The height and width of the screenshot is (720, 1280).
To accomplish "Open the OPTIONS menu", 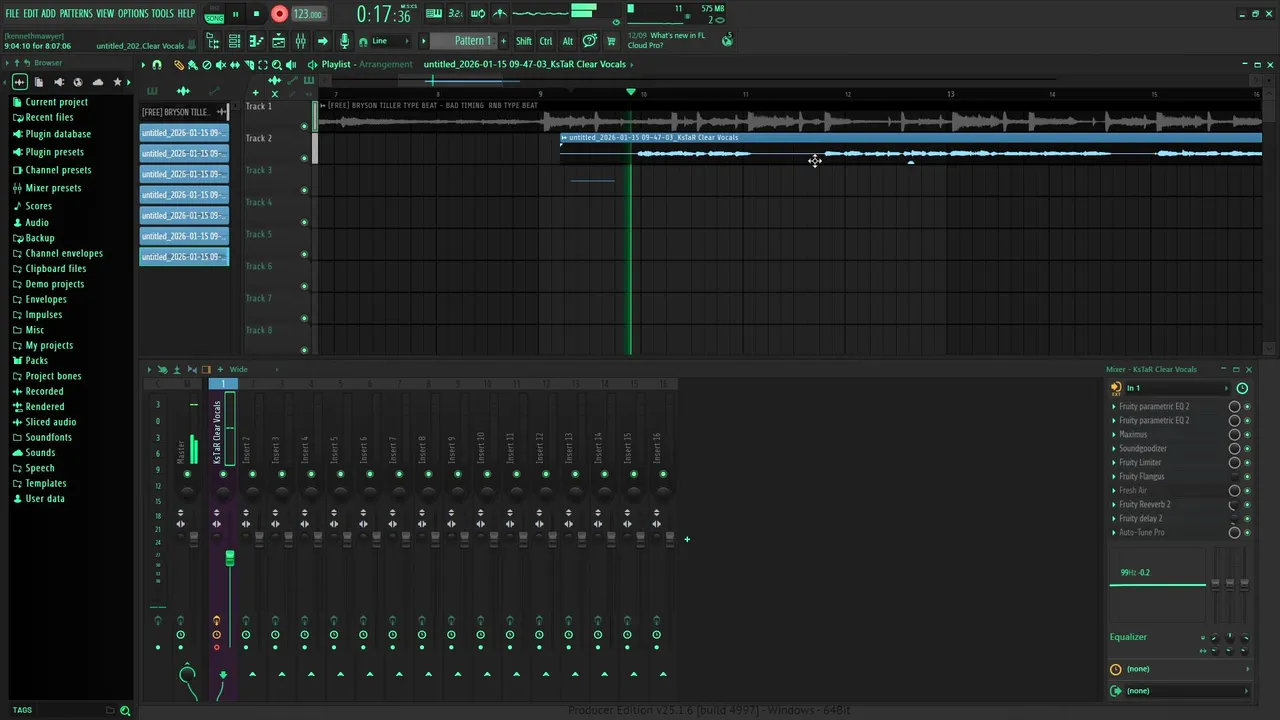I will [133, 13].
